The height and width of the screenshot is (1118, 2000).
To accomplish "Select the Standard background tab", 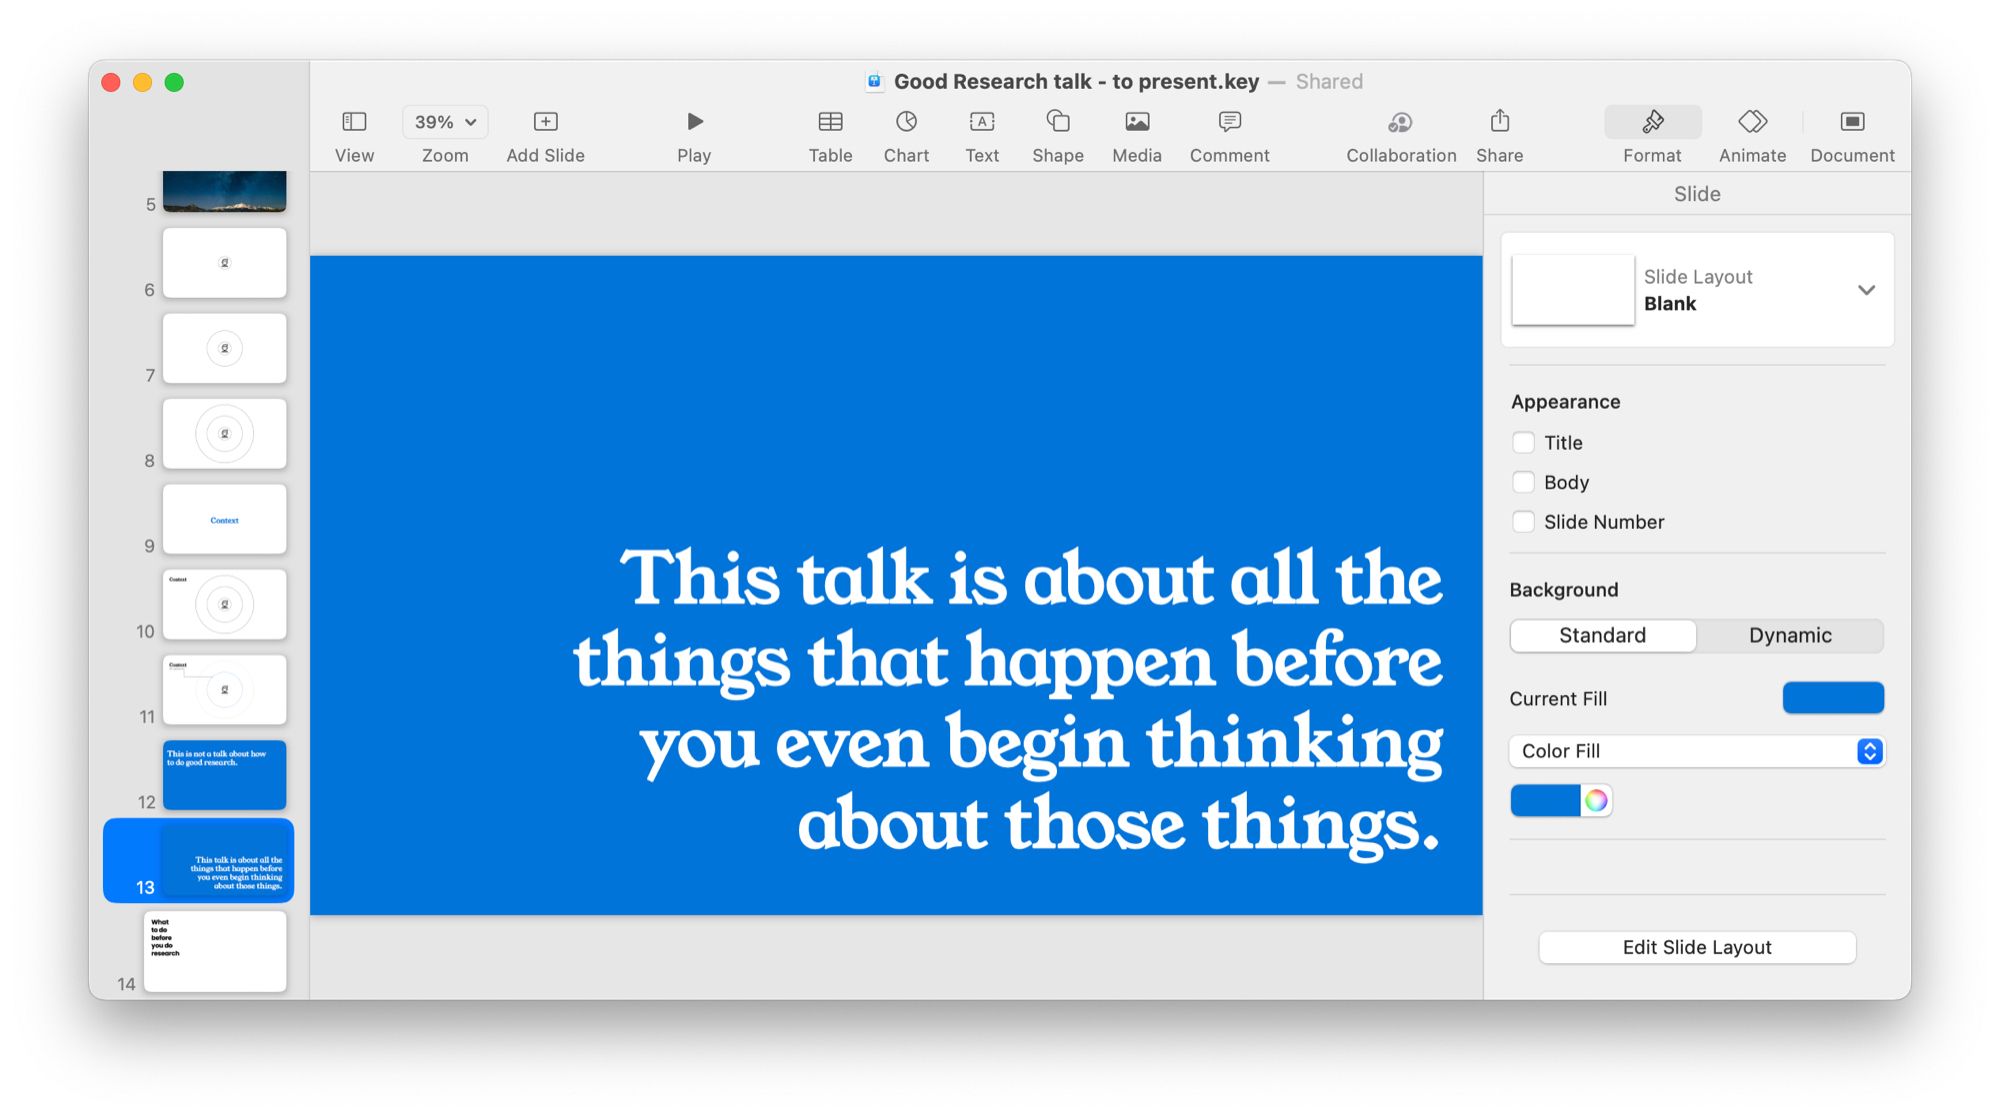I will (x=1602, y=635).
